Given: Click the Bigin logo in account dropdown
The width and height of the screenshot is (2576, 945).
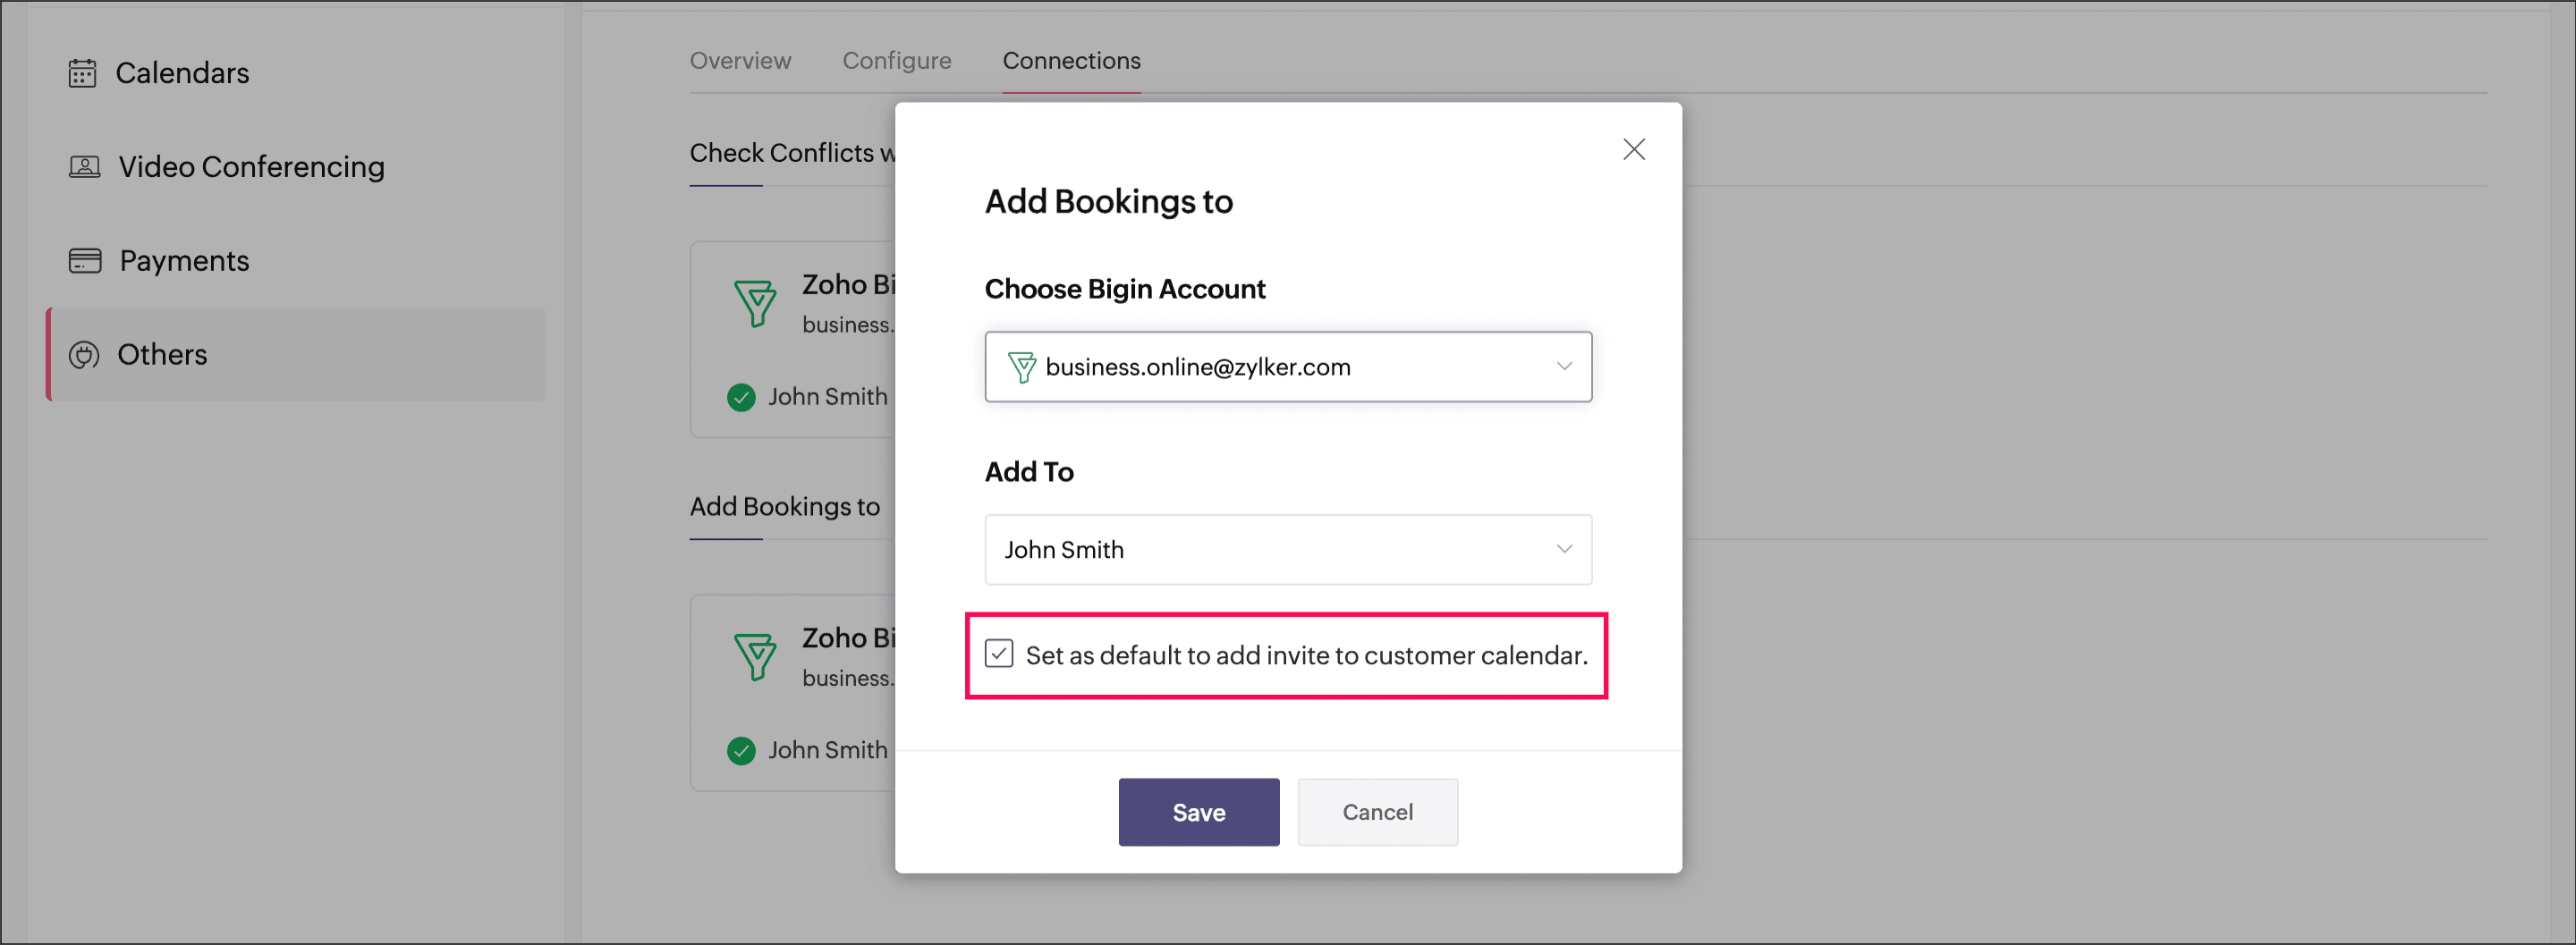Looking at the screenshot, I should 1021,367.
